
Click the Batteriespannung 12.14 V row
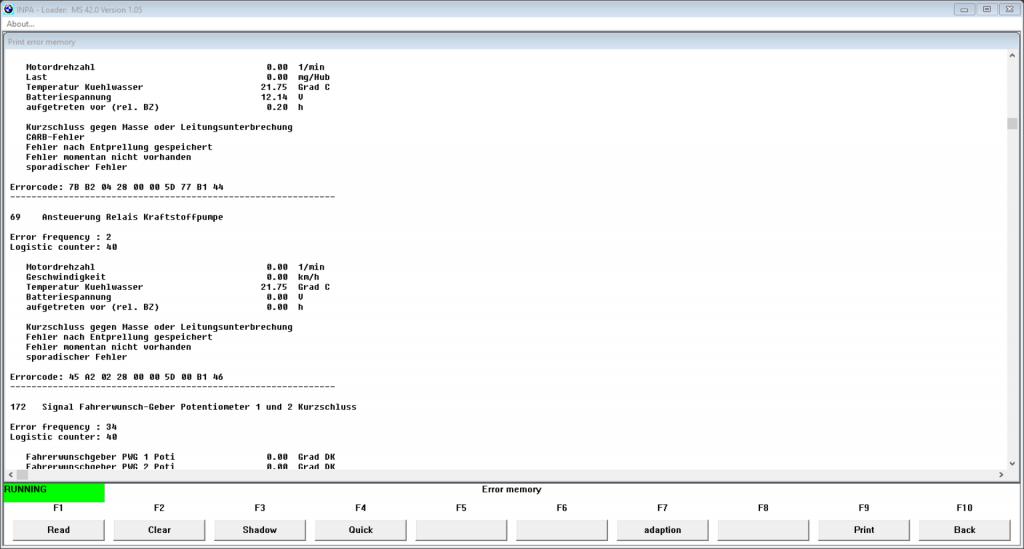[x=165, y=97]
